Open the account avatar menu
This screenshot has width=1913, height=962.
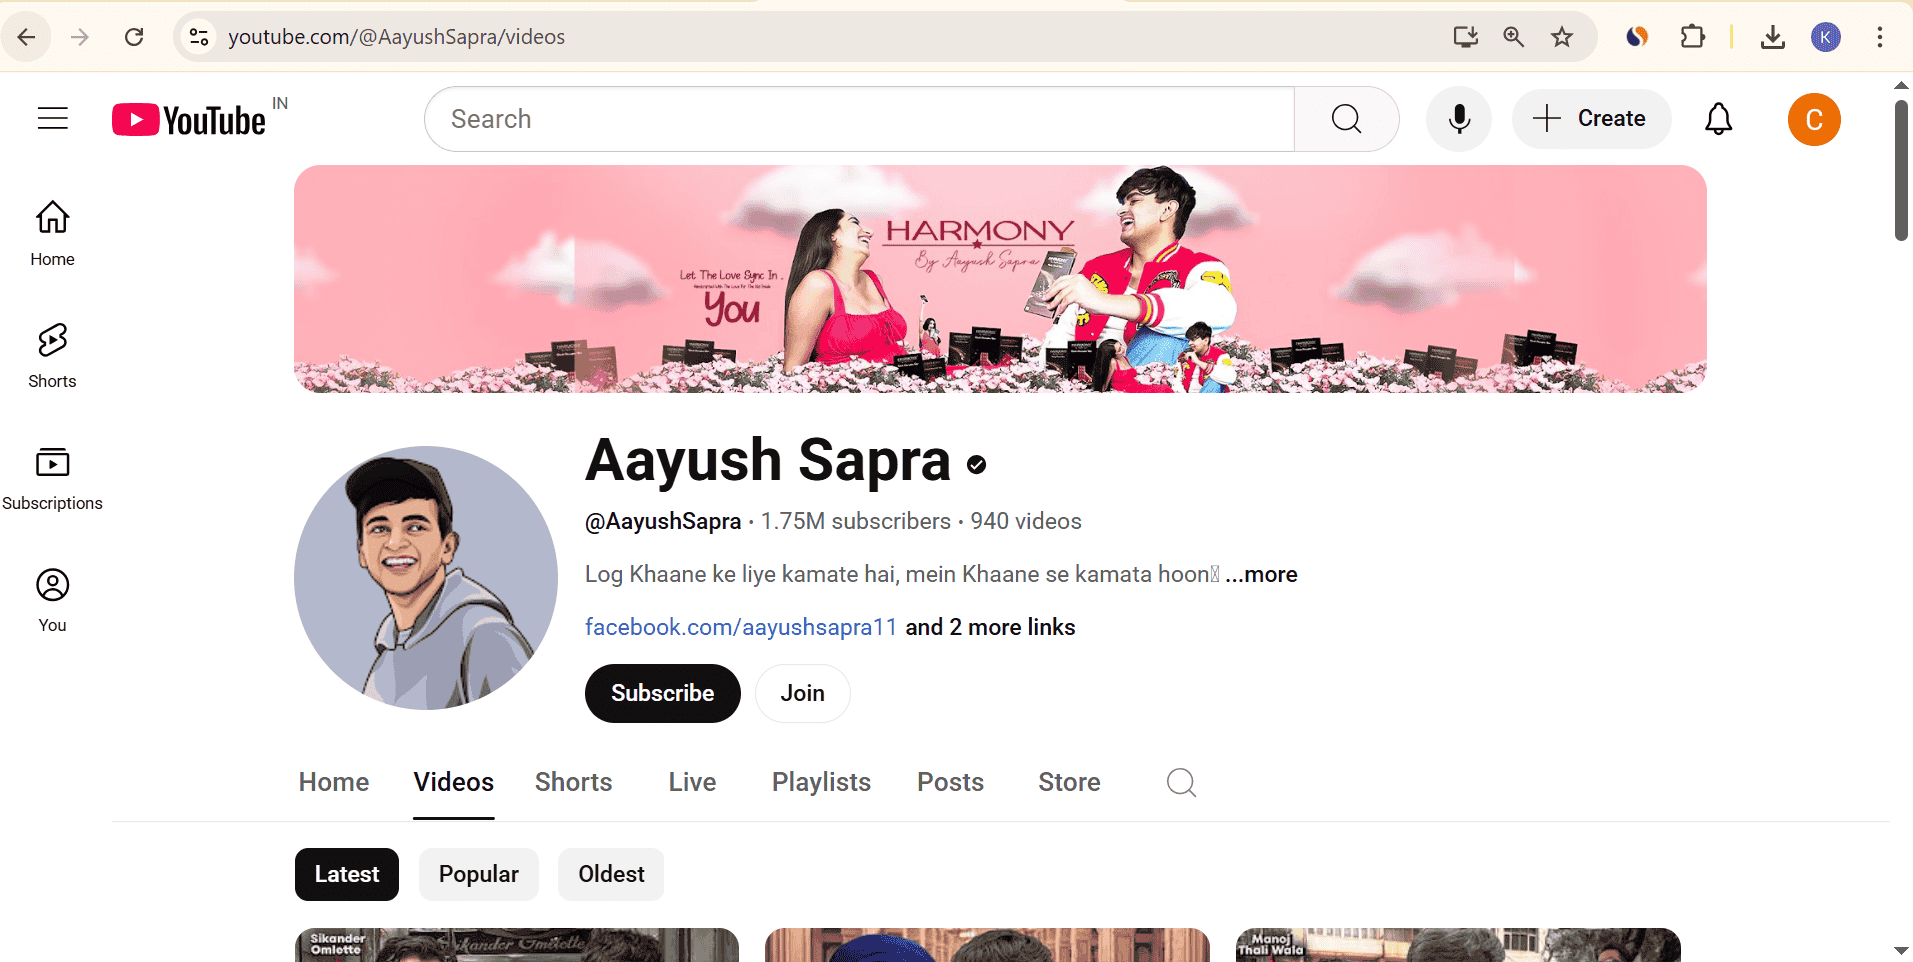(1813, 119)
